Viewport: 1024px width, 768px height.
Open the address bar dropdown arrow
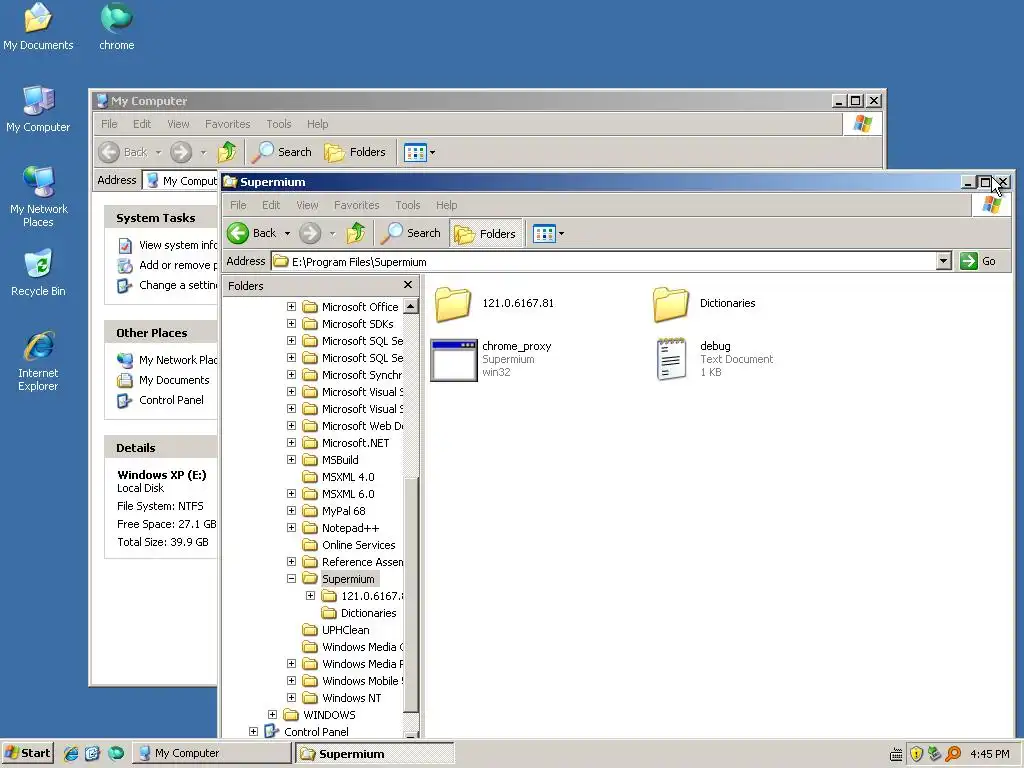(x=943, y=261)
